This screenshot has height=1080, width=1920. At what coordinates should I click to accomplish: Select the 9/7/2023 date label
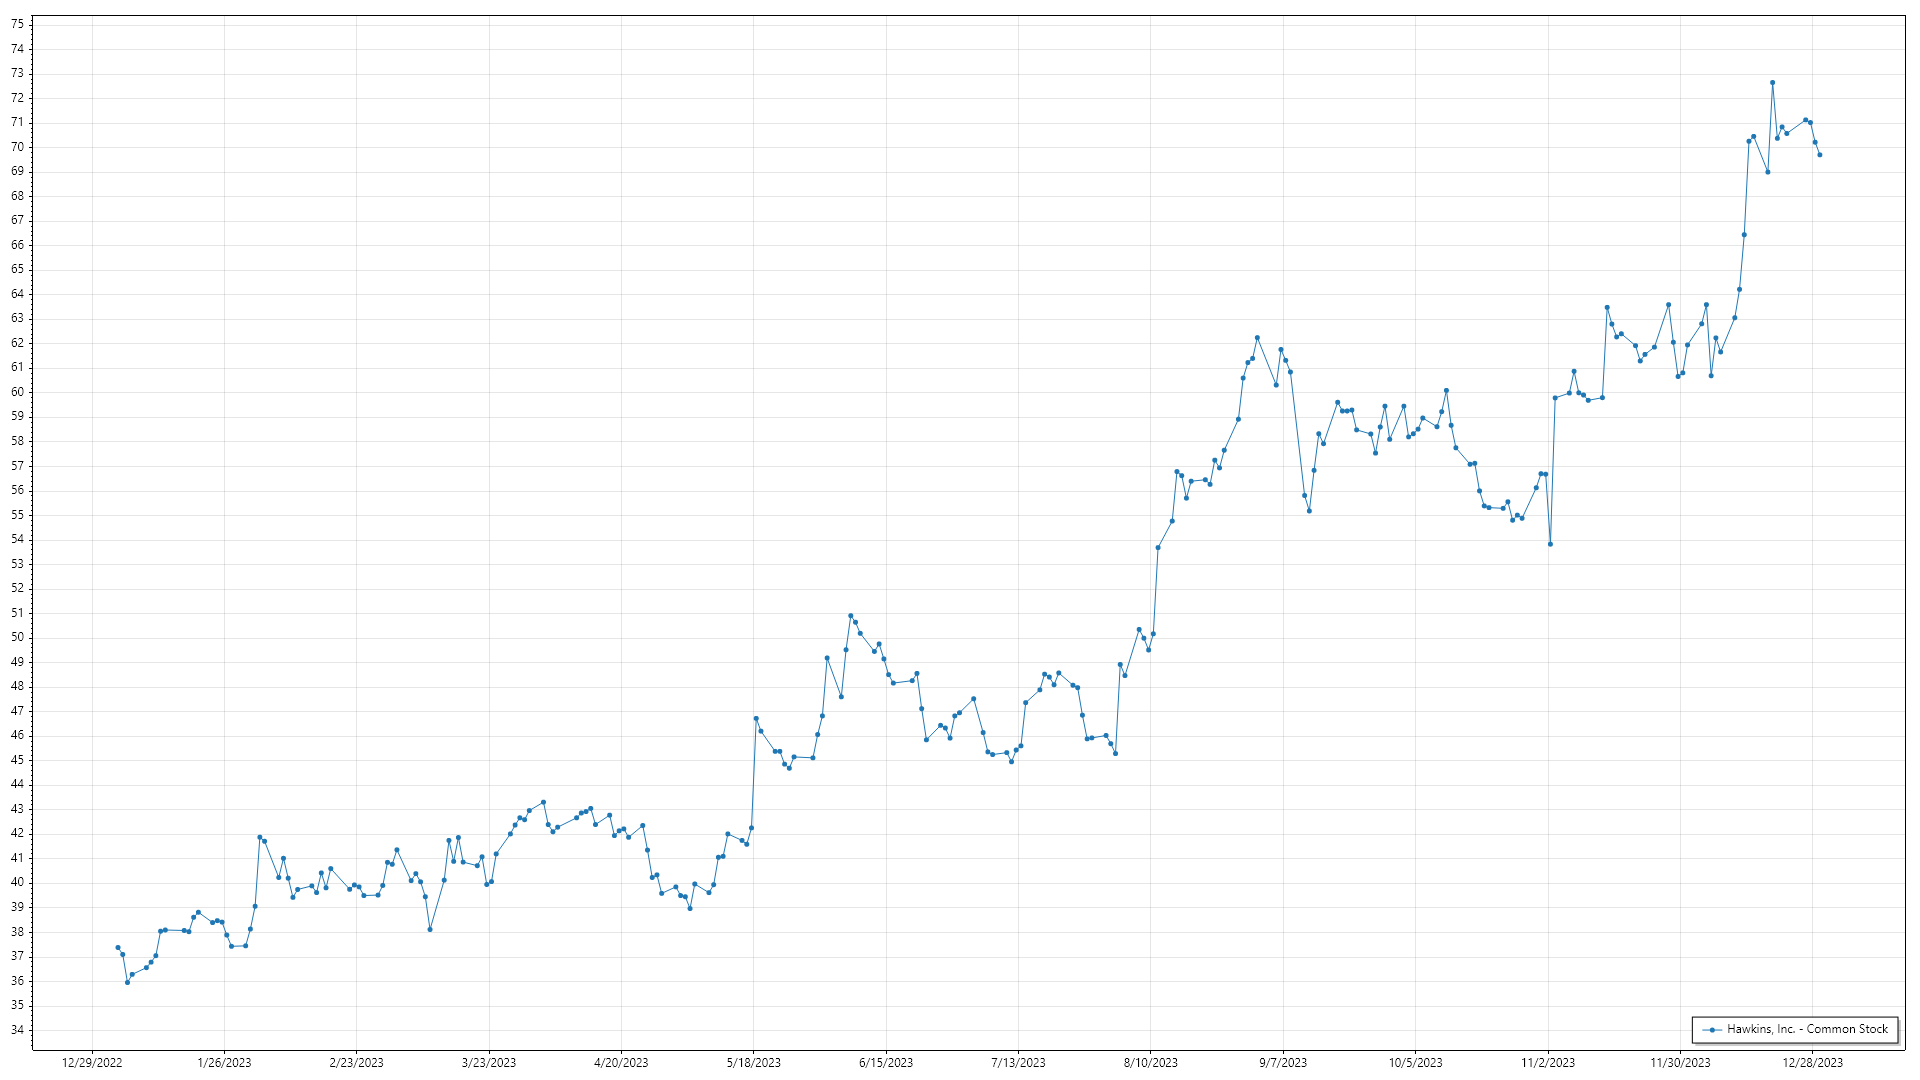coord(1283,1063)
